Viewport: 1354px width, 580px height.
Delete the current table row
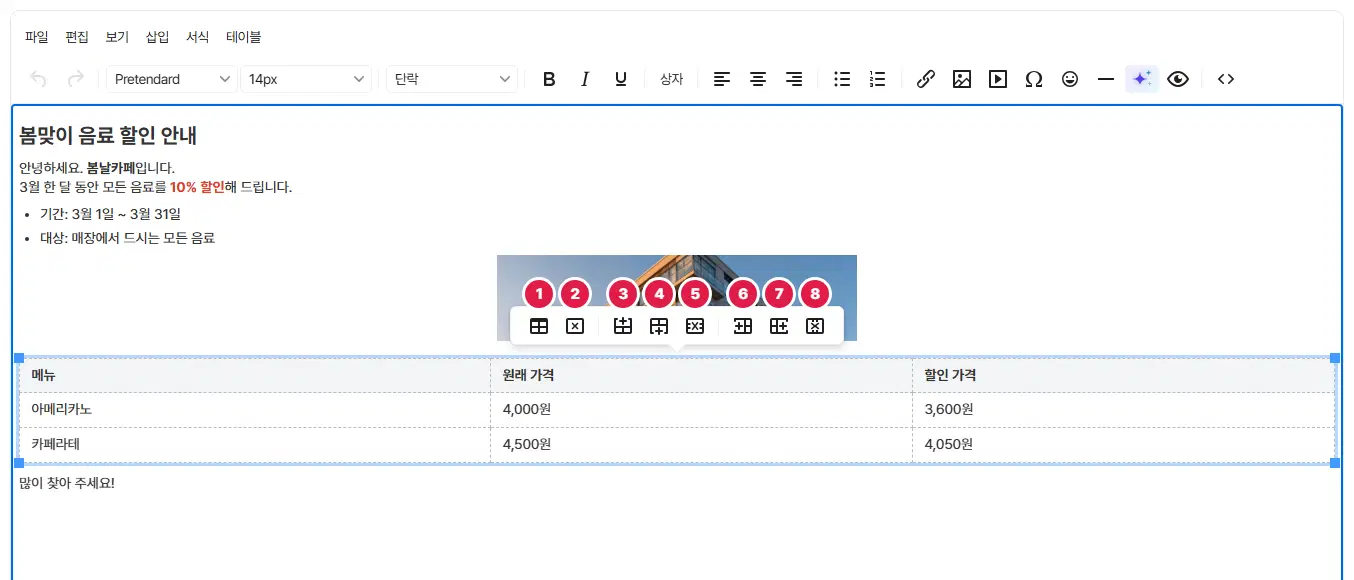[695, 326]
